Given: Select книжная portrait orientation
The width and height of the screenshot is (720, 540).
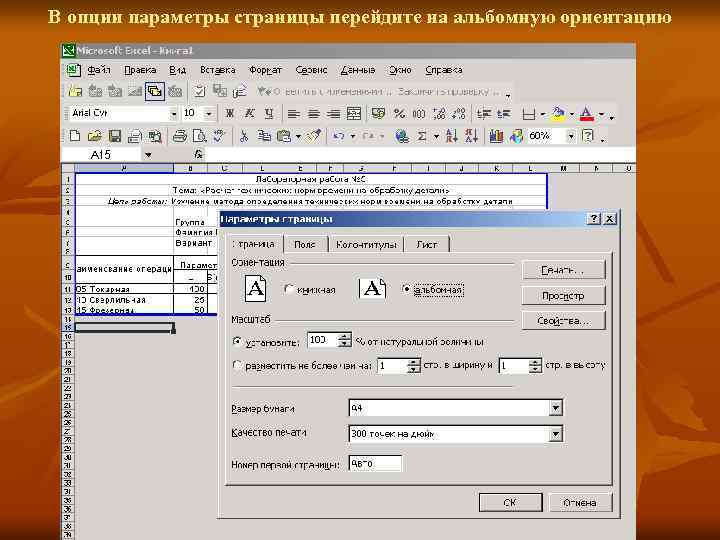Looking at the screenshot, I should tap(289, 289).
